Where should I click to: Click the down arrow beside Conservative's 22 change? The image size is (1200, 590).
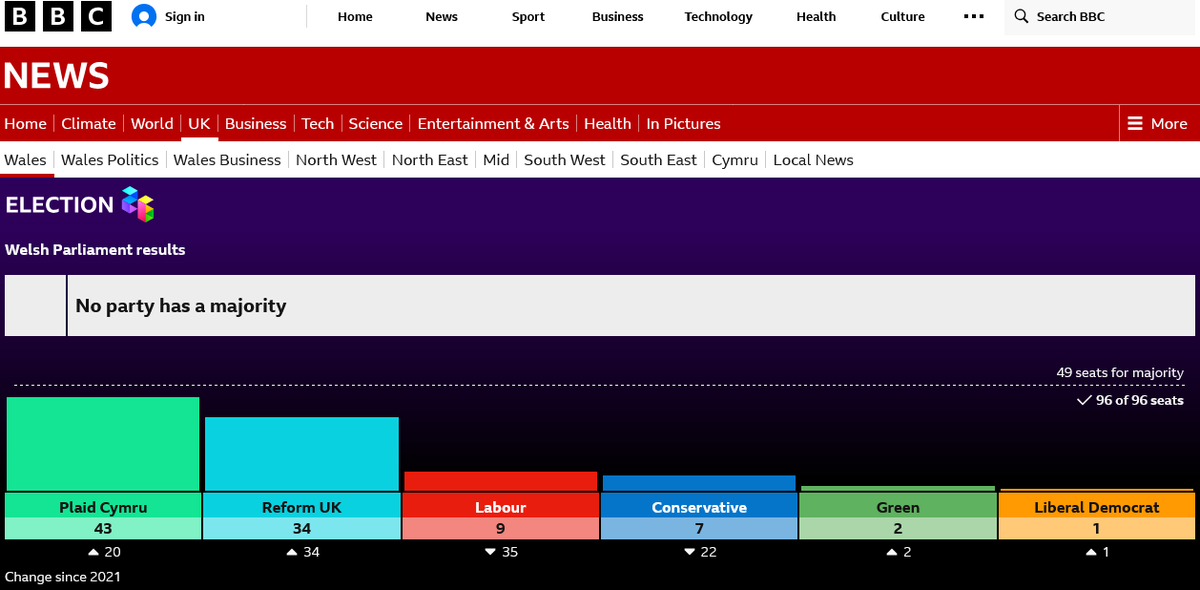(x=689, y=552)
